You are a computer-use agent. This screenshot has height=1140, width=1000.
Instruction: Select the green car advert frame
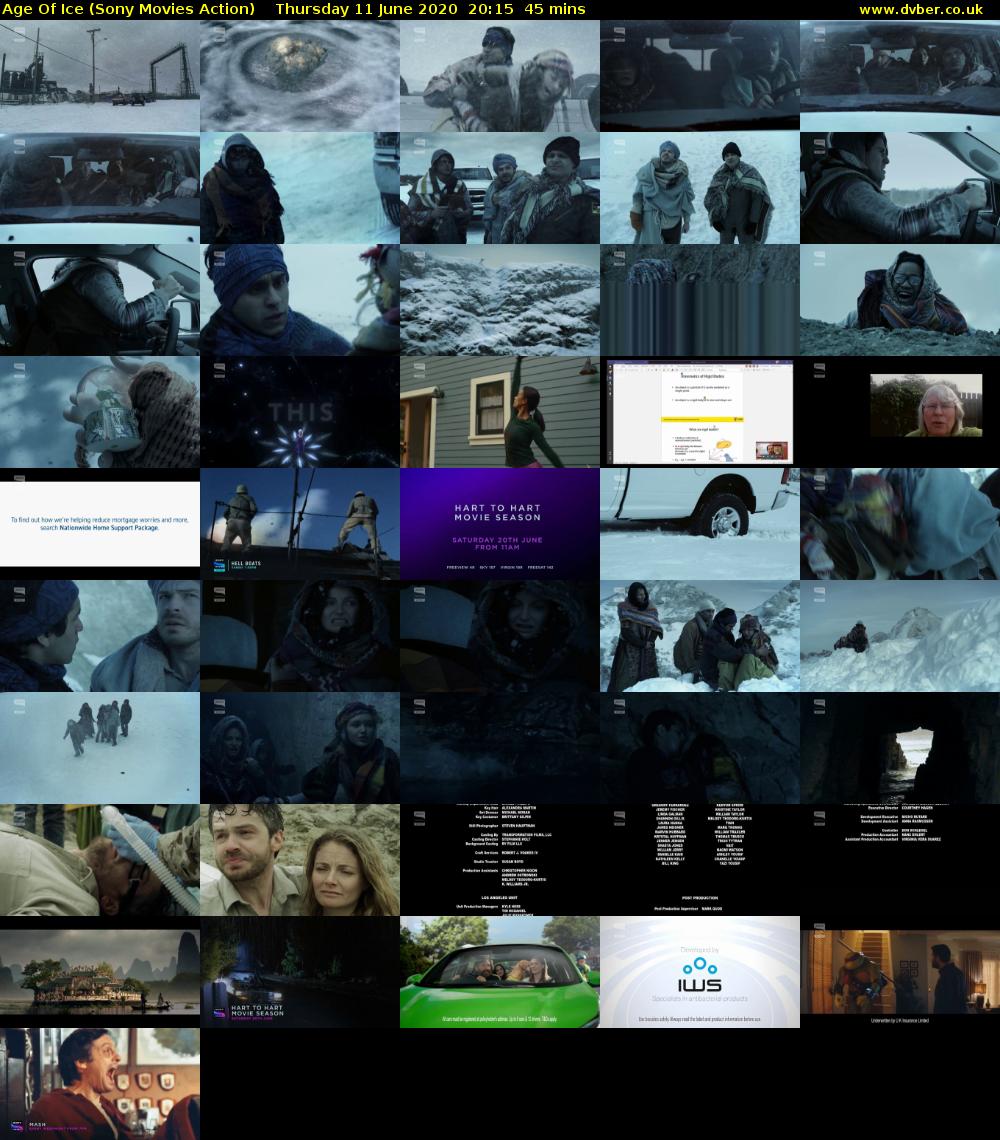(x=500, y=971)
